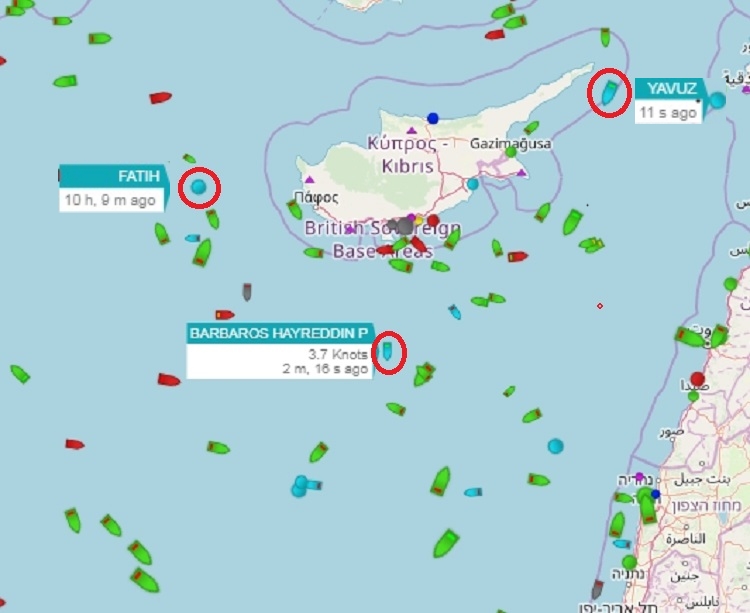Screen dimensions: 750x613
Task: Select the blue dot on Cyprus north coast
Action: pyautogui.click(x=433, y=118)
